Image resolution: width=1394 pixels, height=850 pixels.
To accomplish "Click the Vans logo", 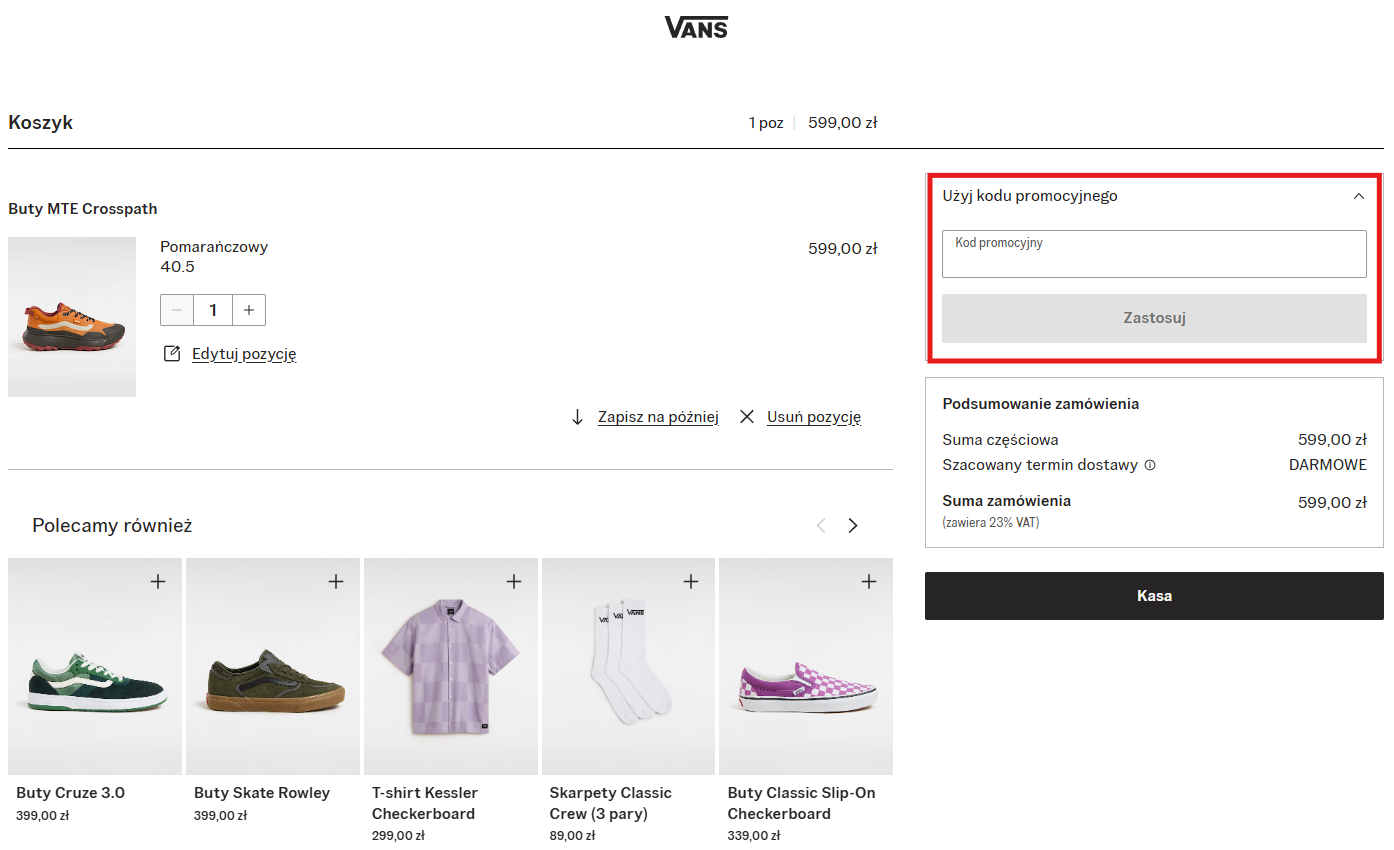I will pos(696,27).
